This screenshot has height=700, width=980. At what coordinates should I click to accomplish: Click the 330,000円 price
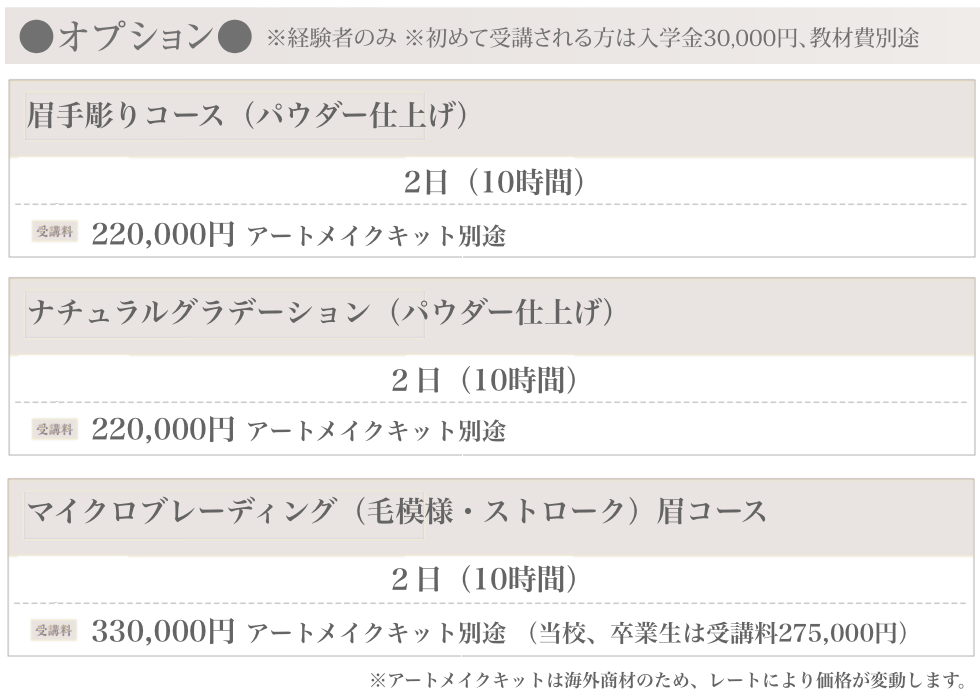tap(162, 631)
